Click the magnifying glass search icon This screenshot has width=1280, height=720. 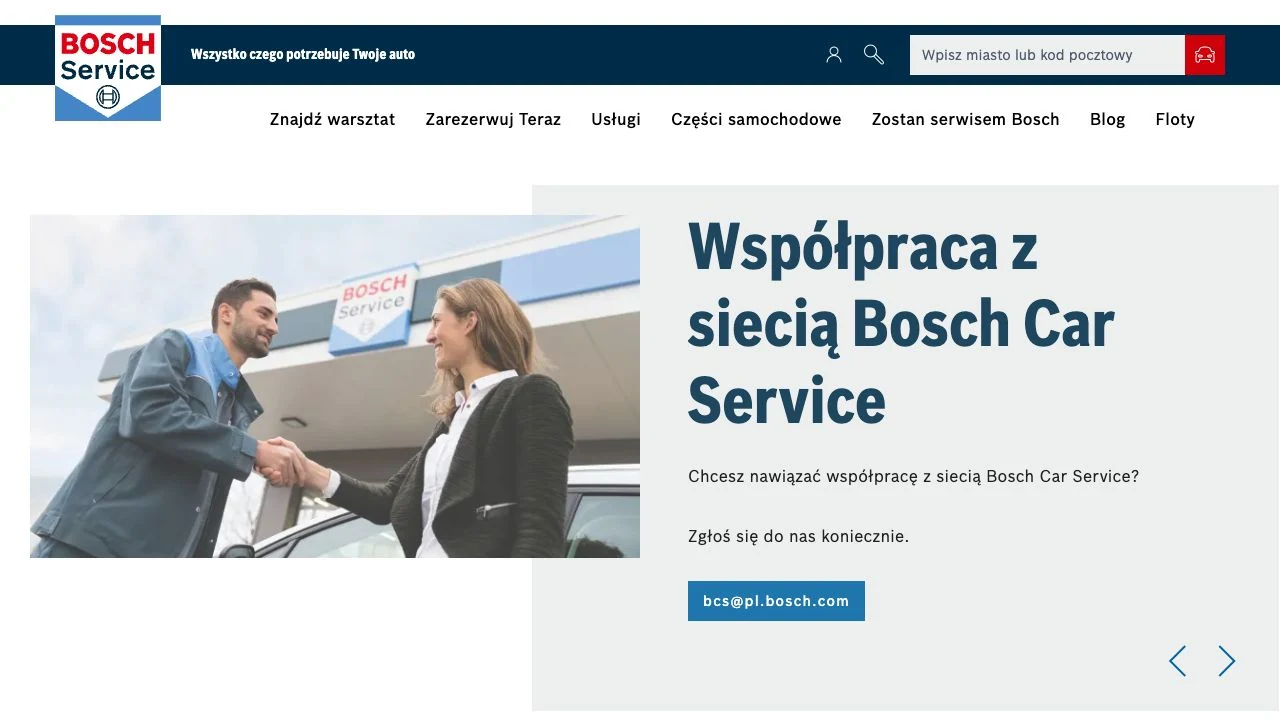point(874,55)
